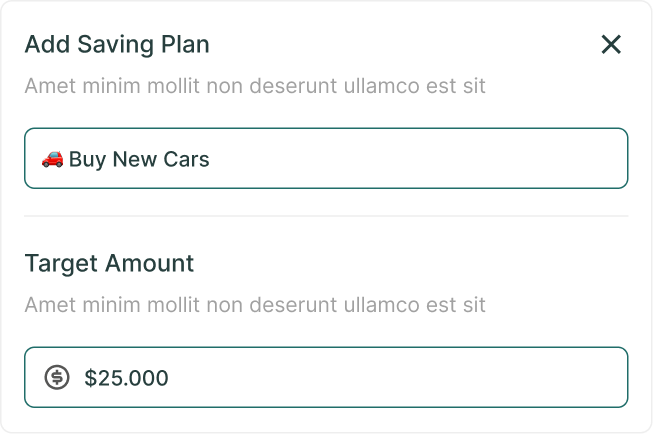Click the Target Amount heading

click(109, 264)
